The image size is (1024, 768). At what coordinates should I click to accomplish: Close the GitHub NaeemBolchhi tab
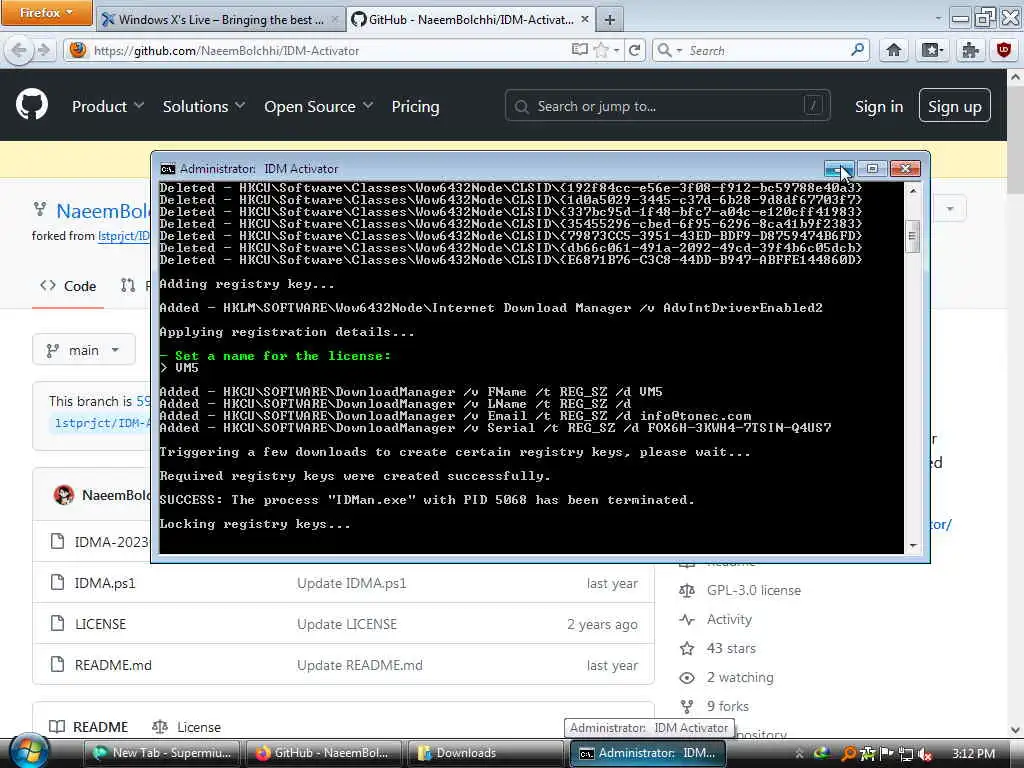[584, 20]
